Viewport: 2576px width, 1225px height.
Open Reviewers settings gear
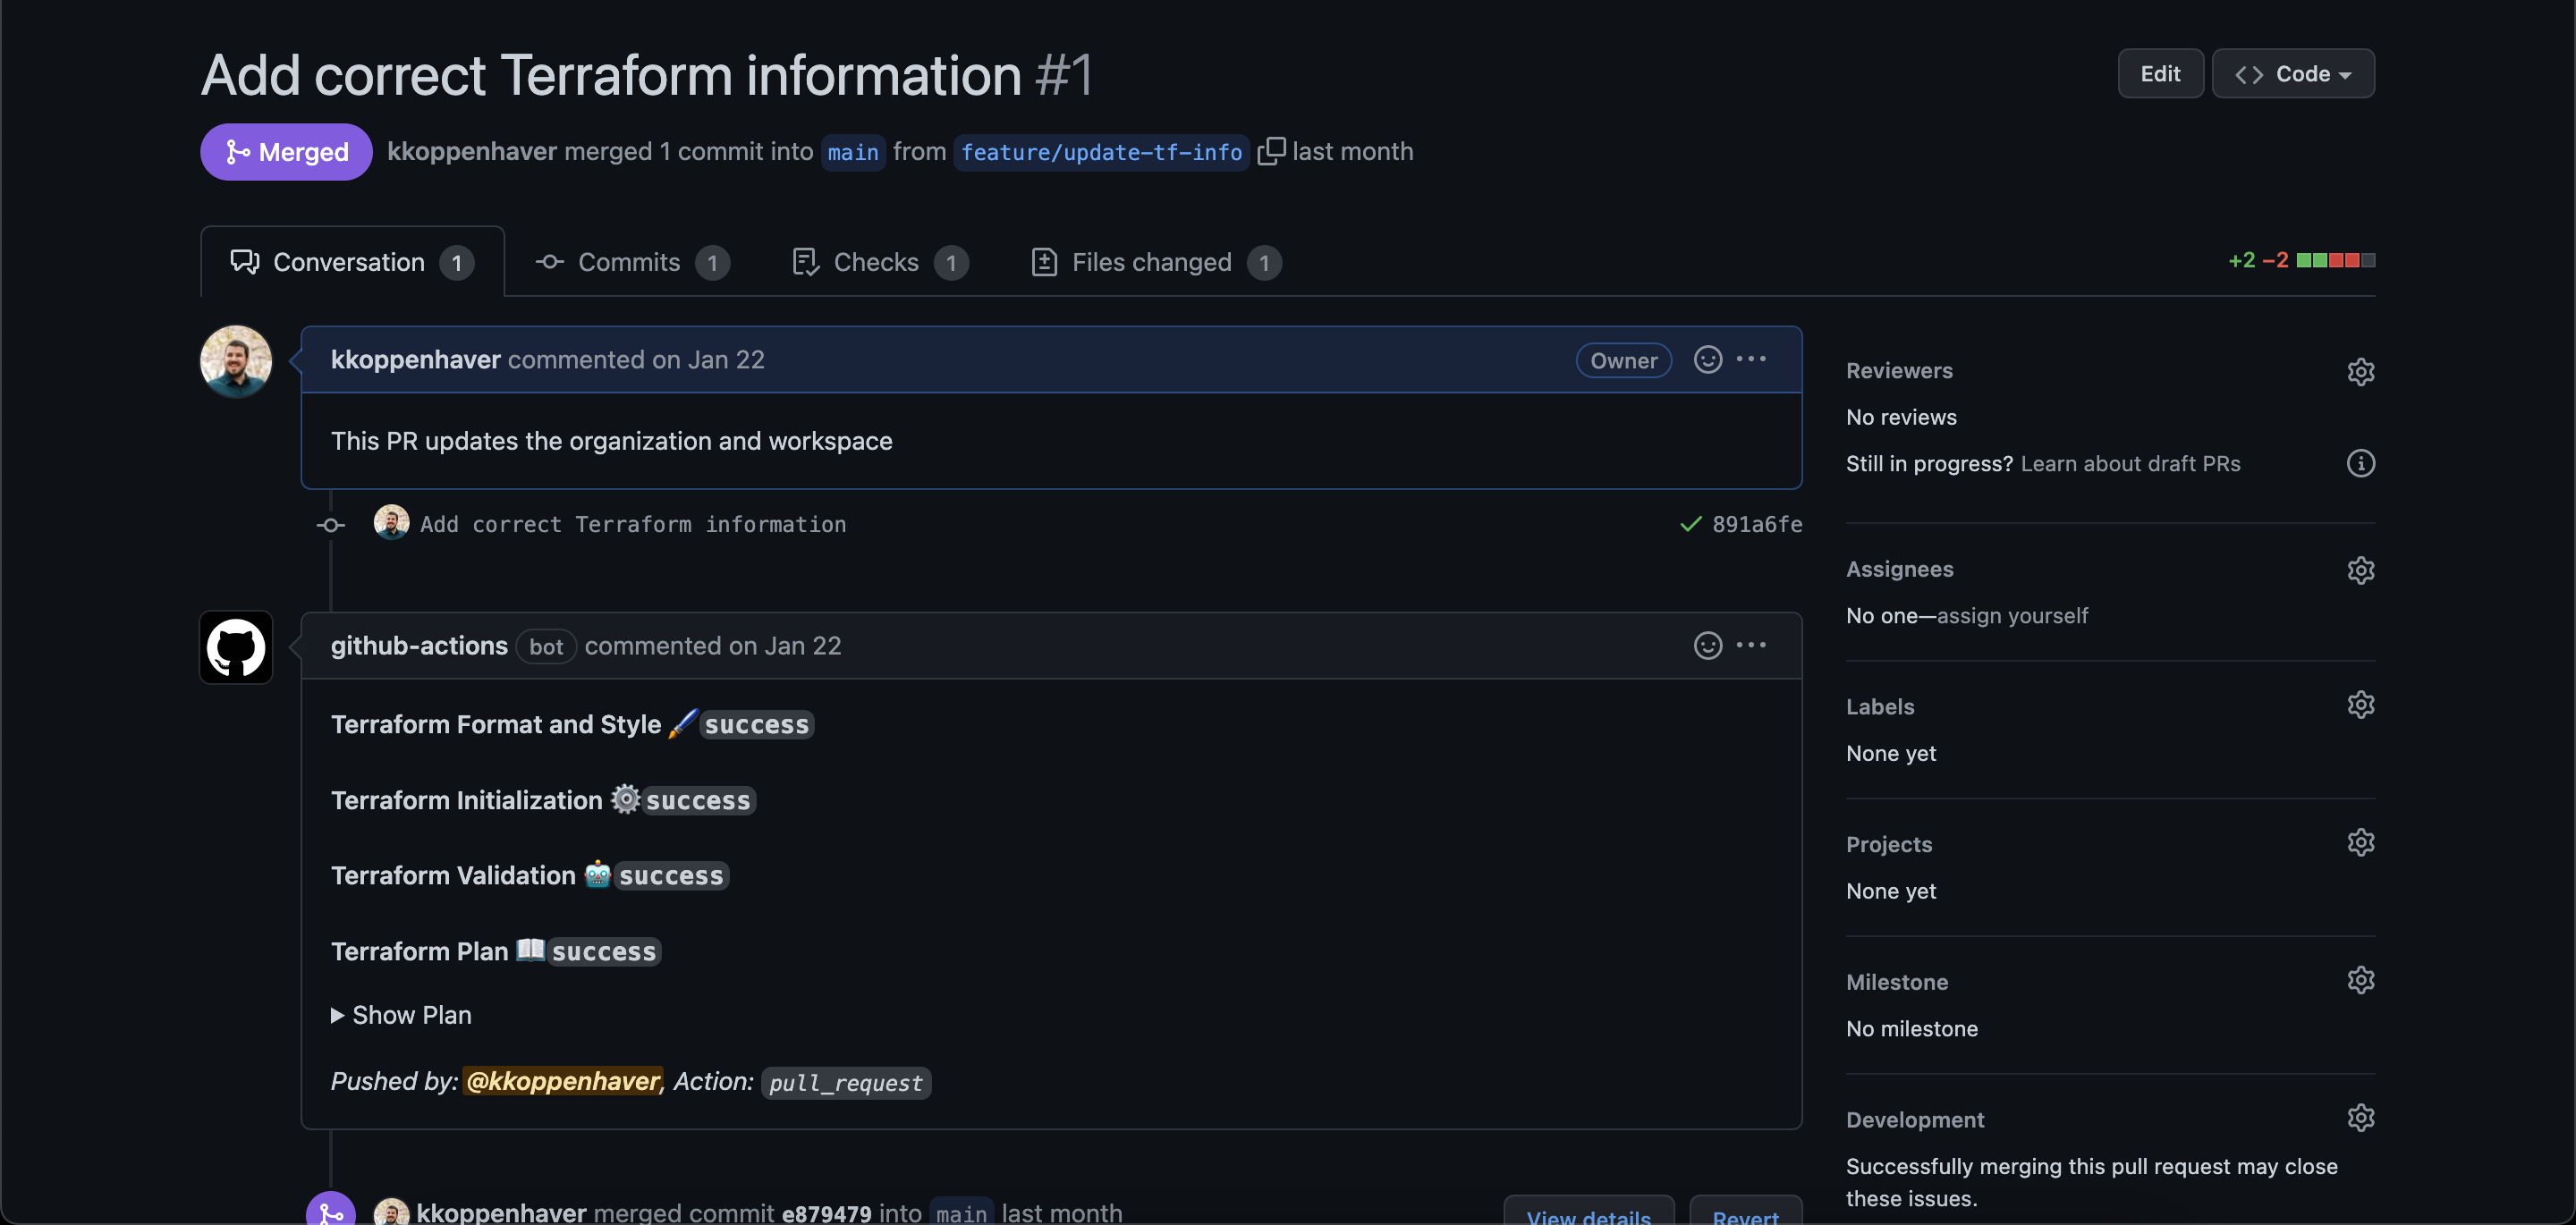[2360, 371]
